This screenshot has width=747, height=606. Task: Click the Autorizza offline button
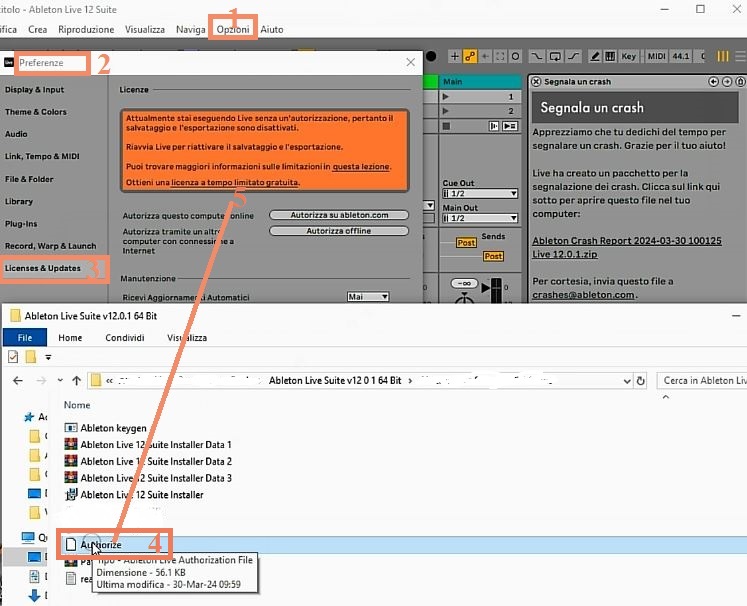pos(341,231)
